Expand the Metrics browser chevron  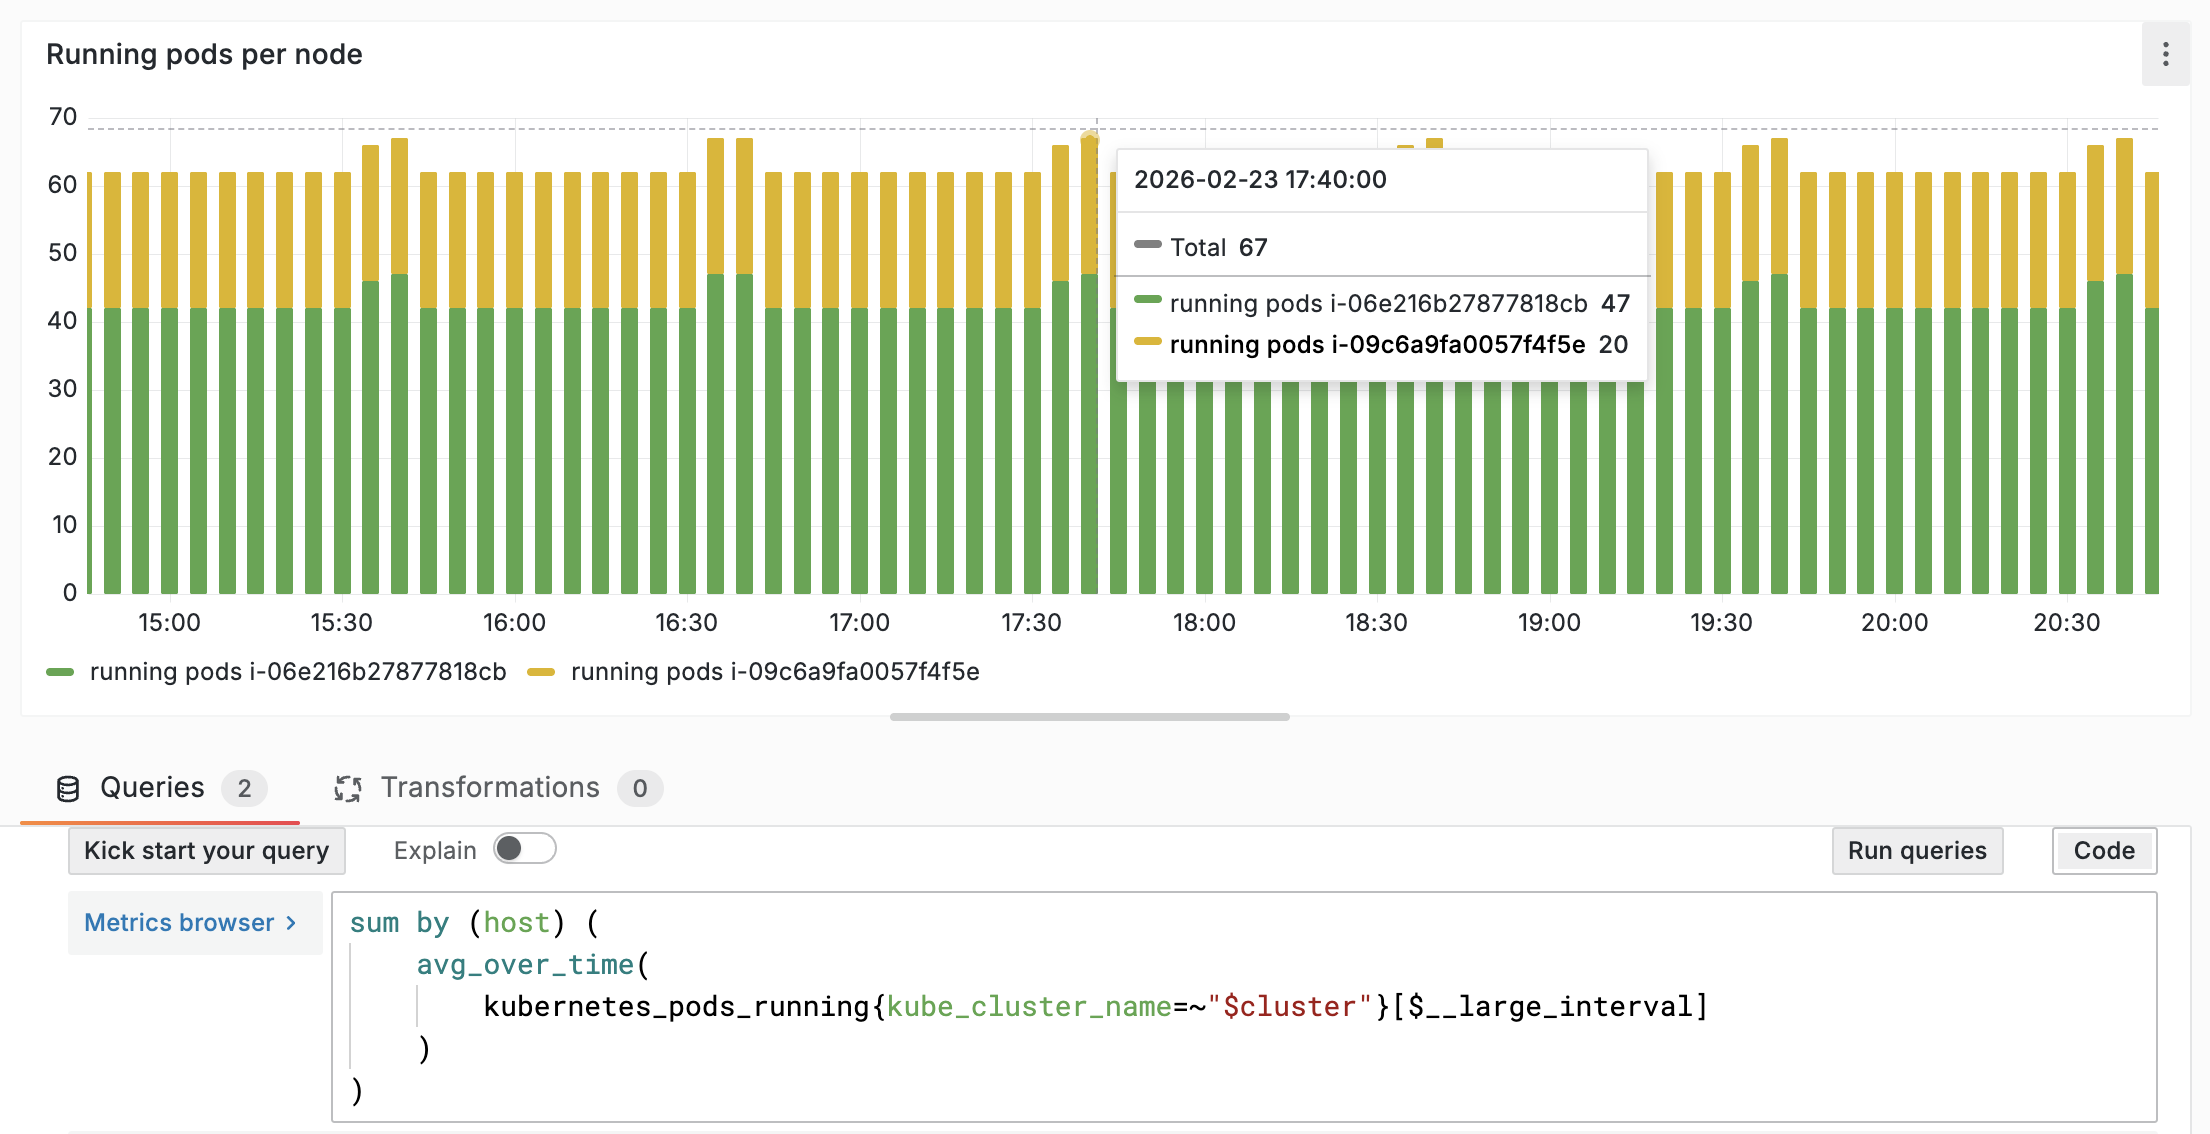[291, 923]
